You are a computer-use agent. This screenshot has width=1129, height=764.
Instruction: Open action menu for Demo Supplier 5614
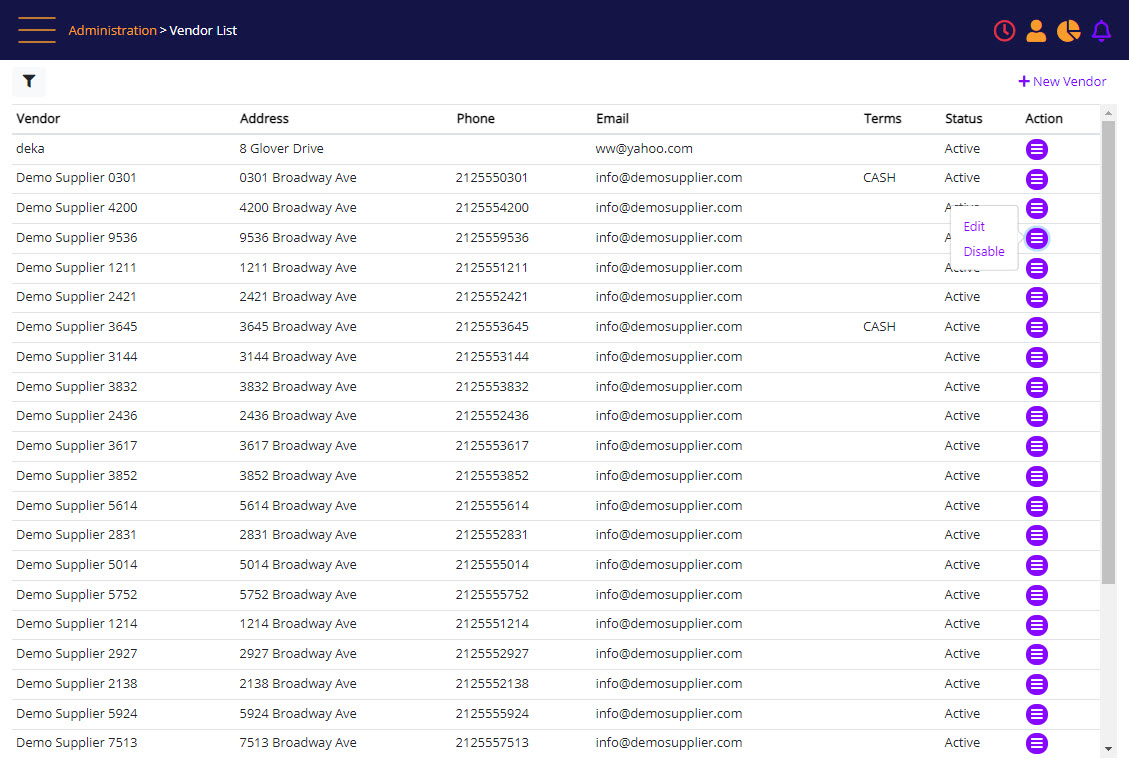[1036, 506]
